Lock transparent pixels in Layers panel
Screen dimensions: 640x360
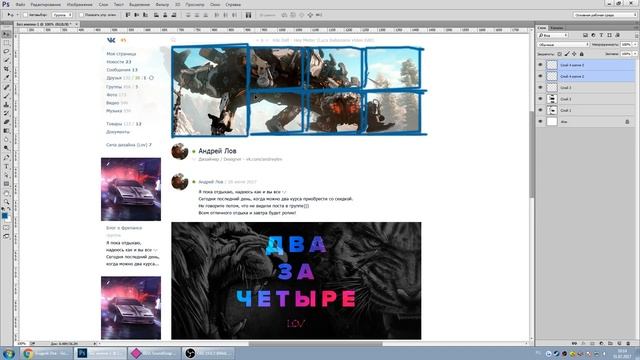click(559, 54)
